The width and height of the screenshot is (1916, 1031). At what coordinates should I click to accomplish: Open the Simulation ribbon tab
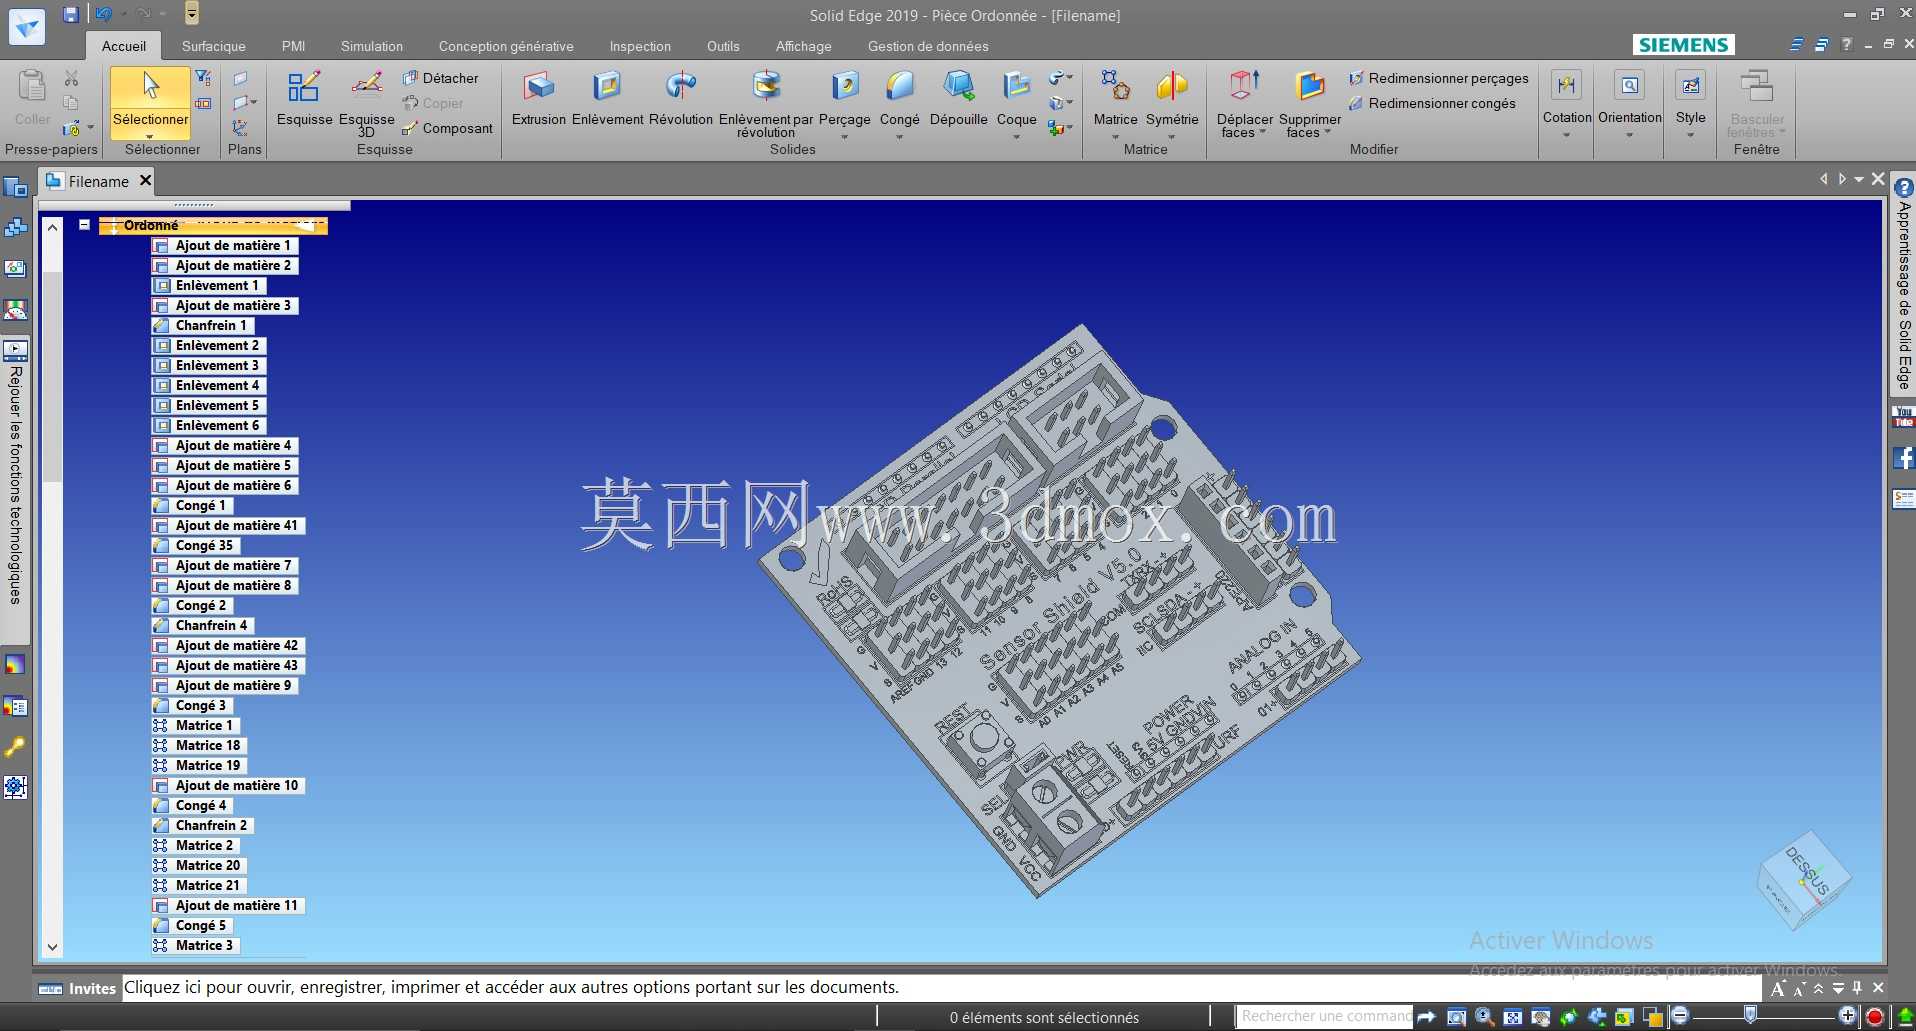pos(372,46)
